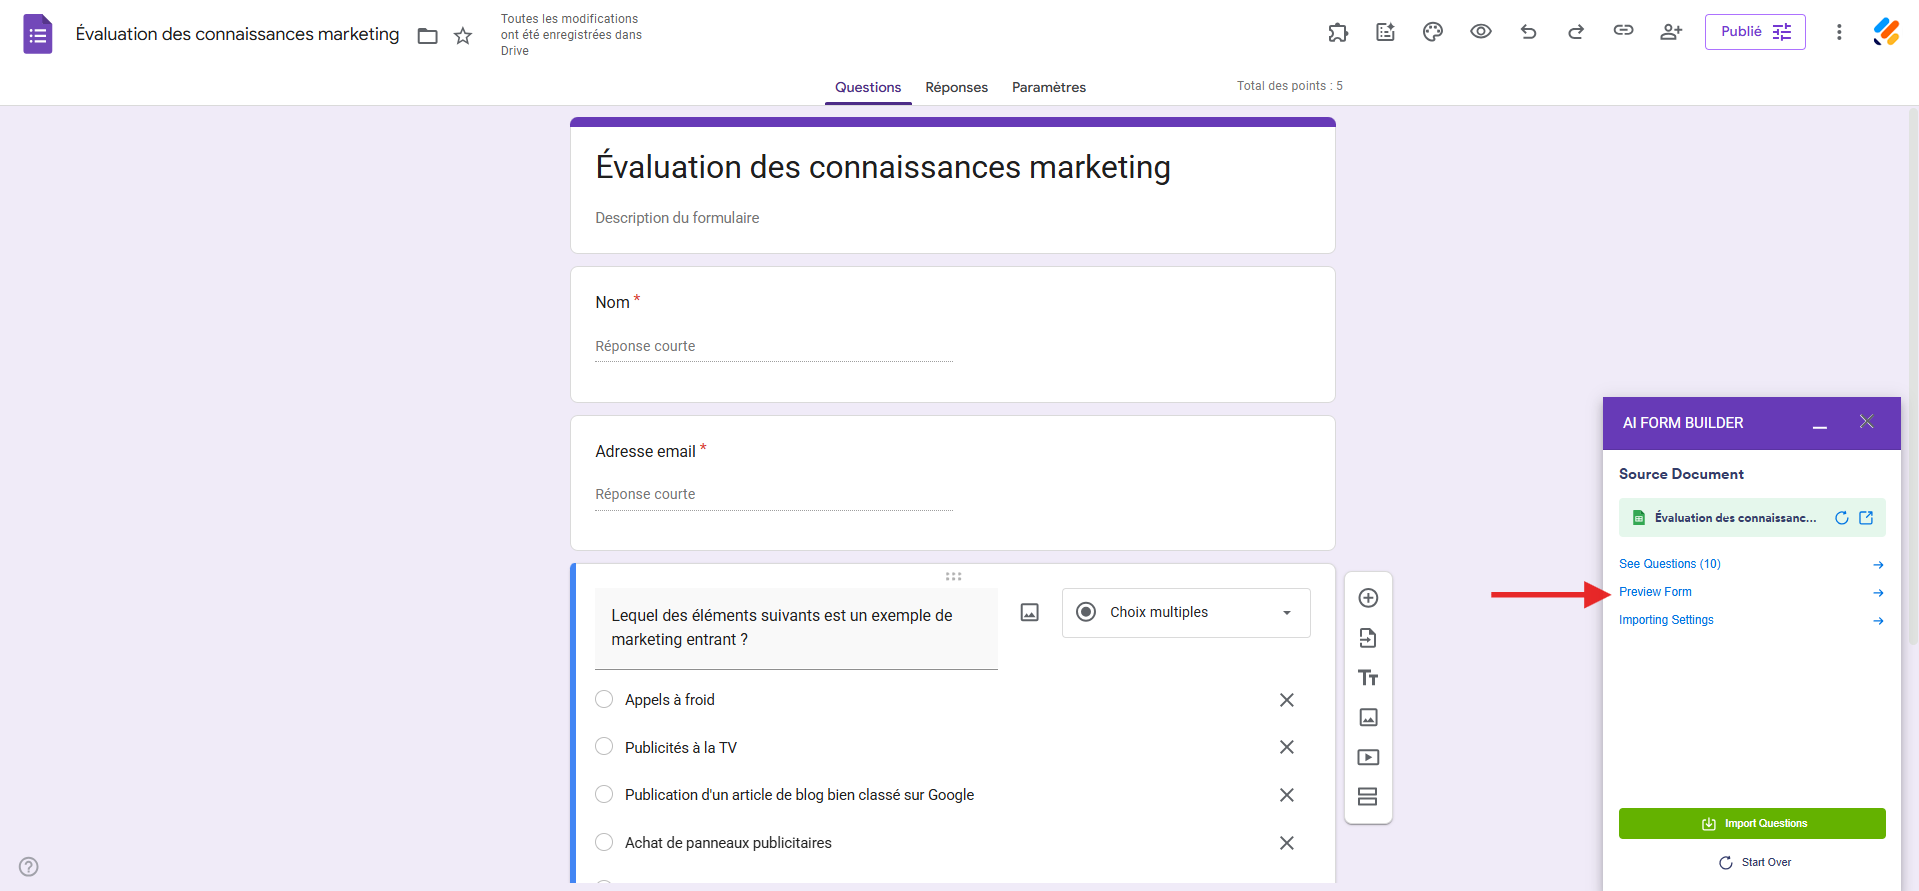1919x891 pixels.
Task: Select the blog article radio option
Action: pyautogui.click(x=604, y=794)
